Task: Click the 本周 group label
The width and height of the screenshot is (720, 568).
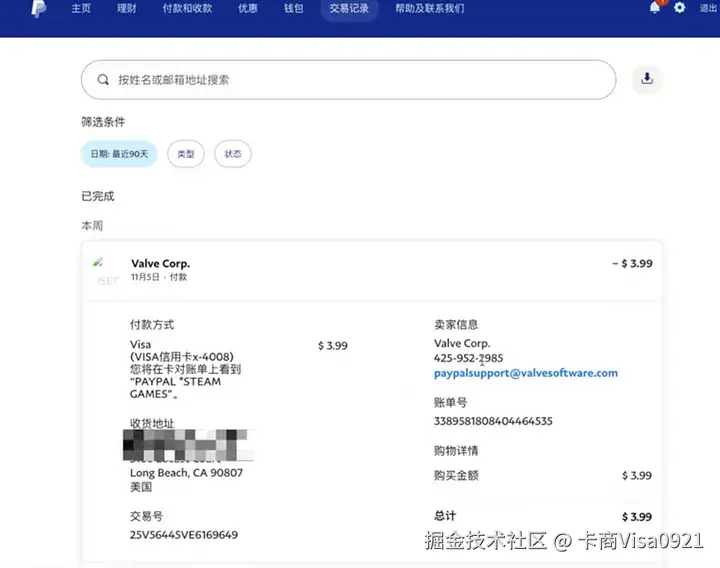Action: pyautogui.click(x=92, y=225)
